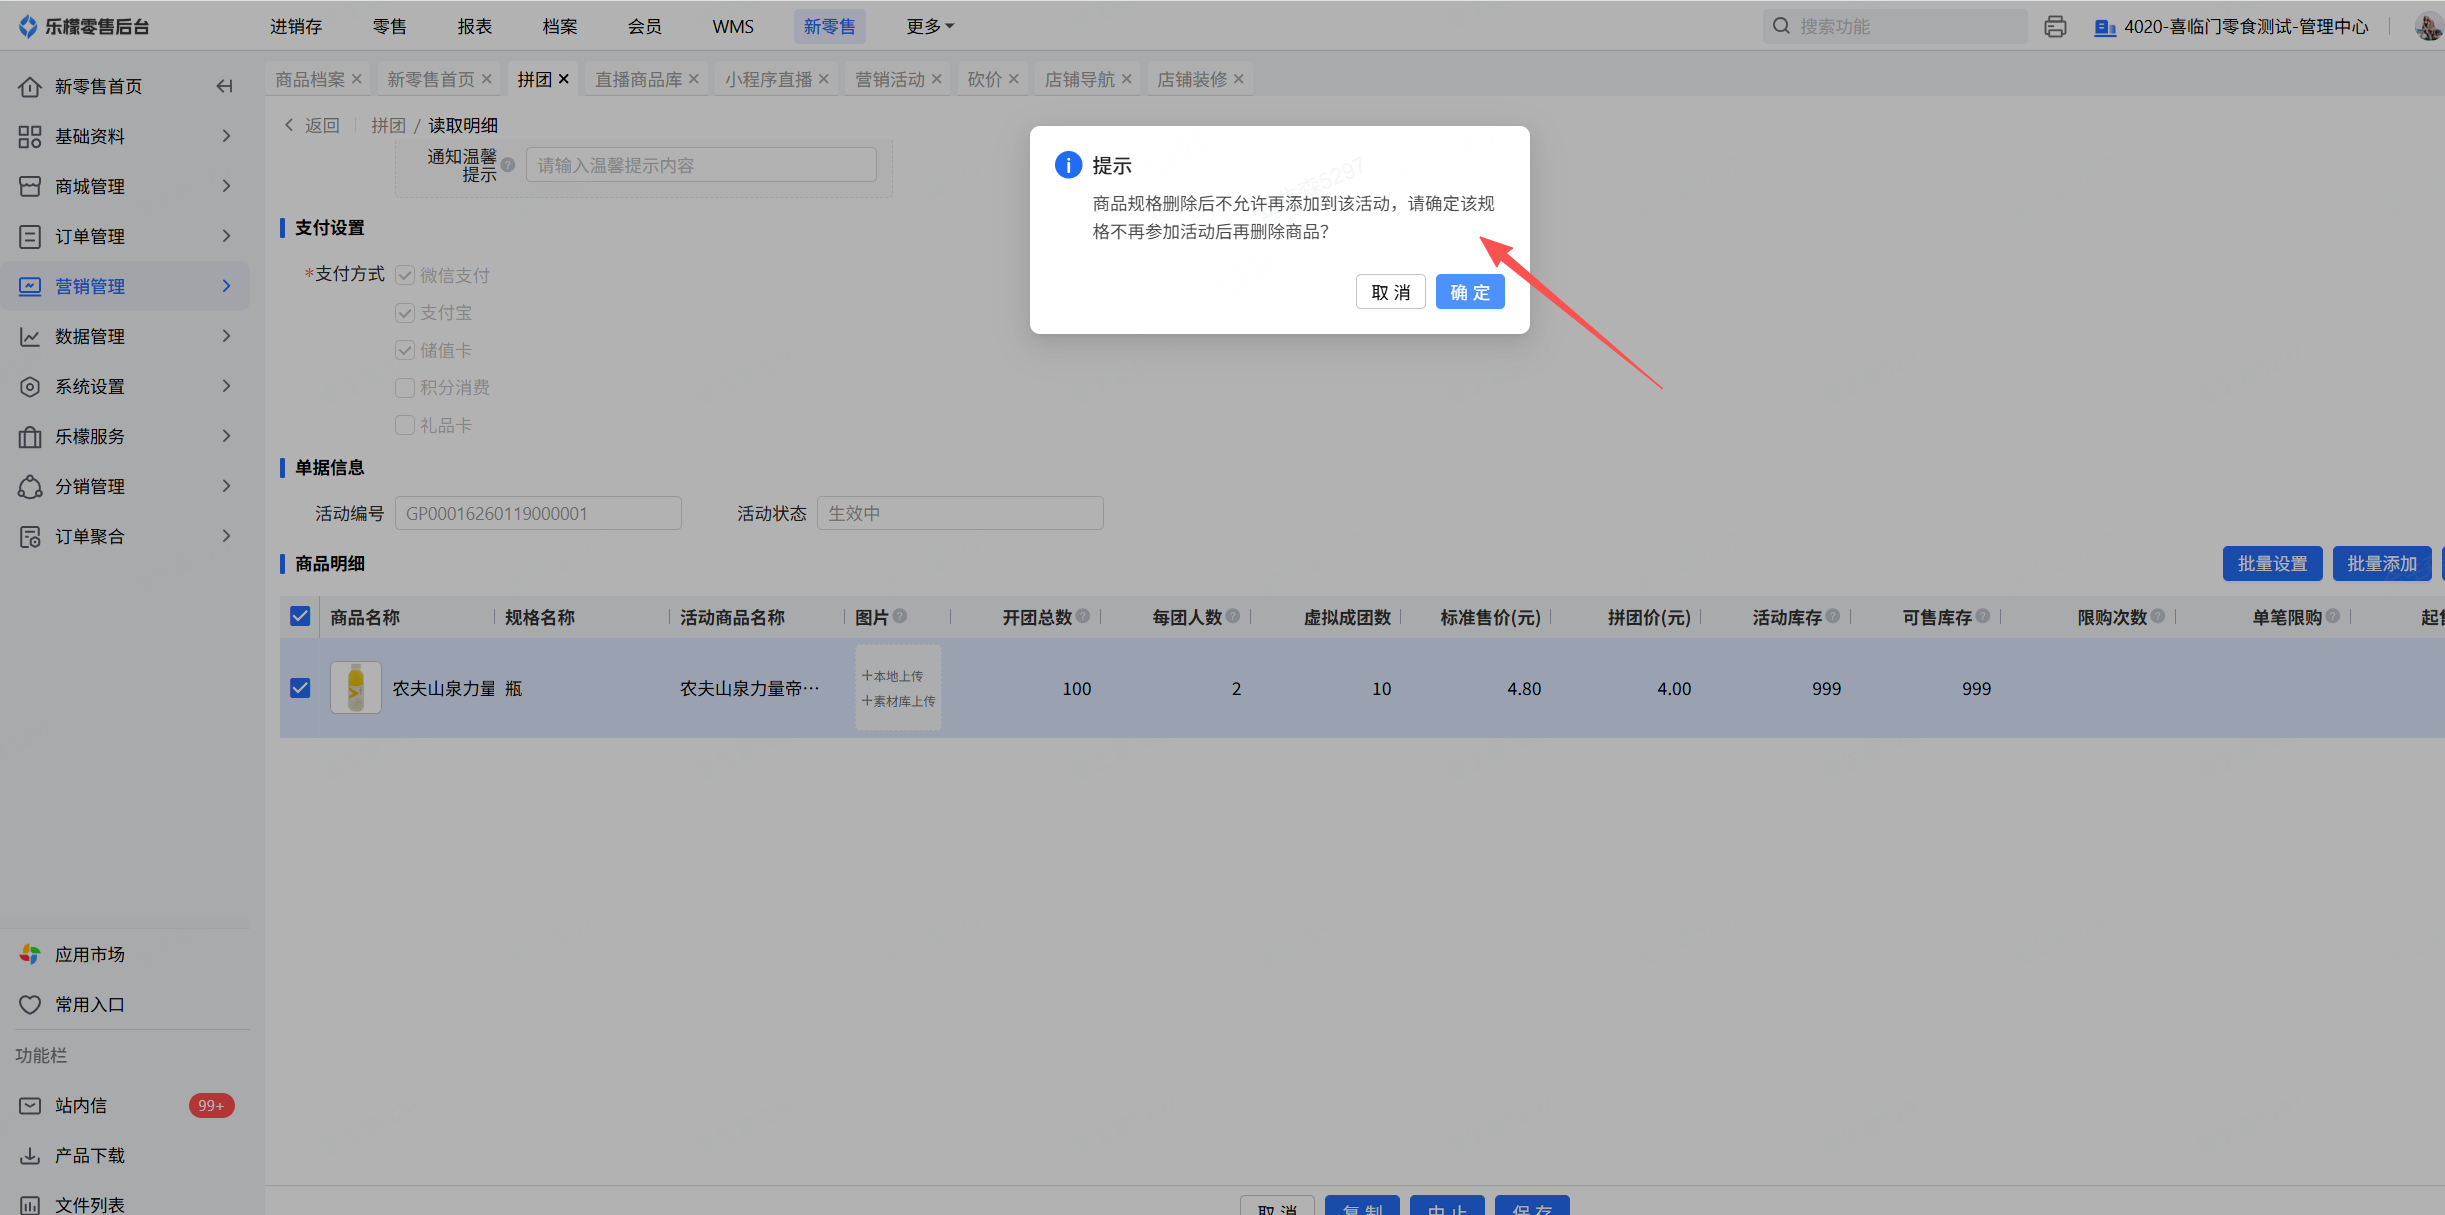Enable the 积分消费 payment checkbox

tap(405, 388)
